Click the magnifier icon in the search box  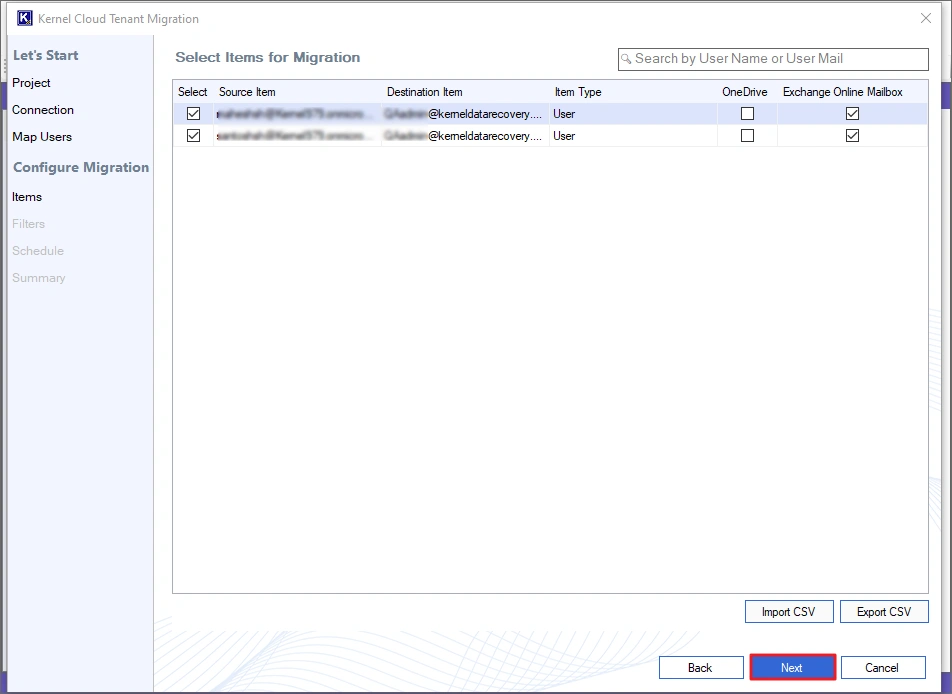click(627, 59)
